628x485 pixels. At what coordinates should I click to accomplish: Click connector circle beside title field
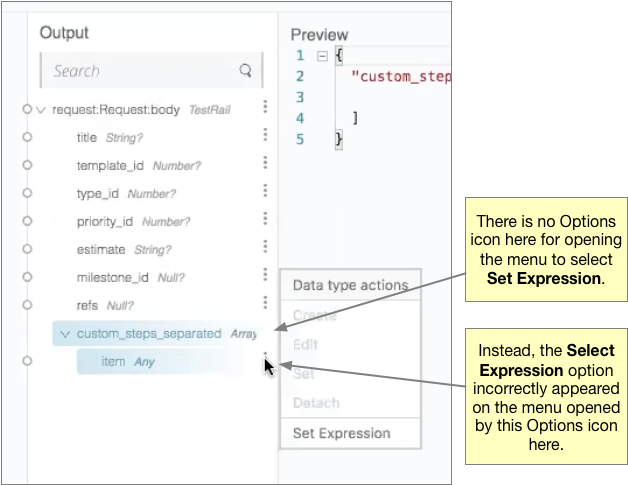(27, 137)
